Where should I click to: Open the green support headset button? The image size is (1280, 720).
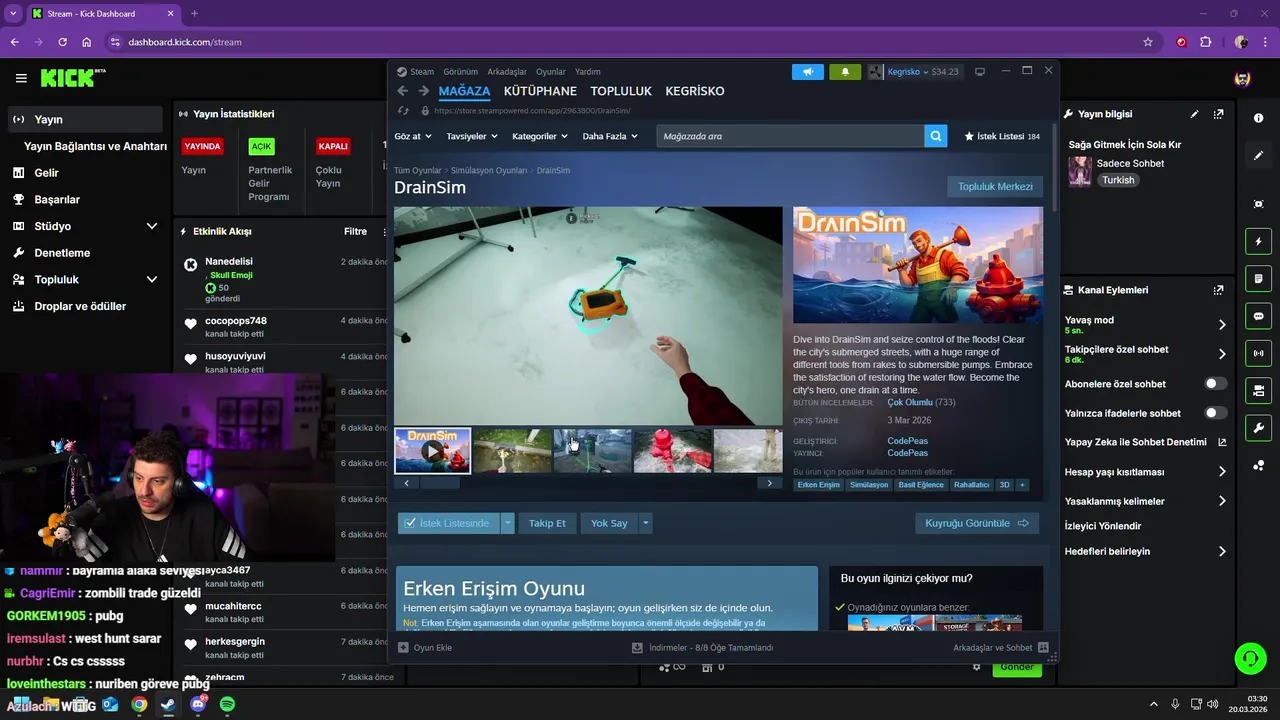pyautogui.click(x=1250, y=658)
